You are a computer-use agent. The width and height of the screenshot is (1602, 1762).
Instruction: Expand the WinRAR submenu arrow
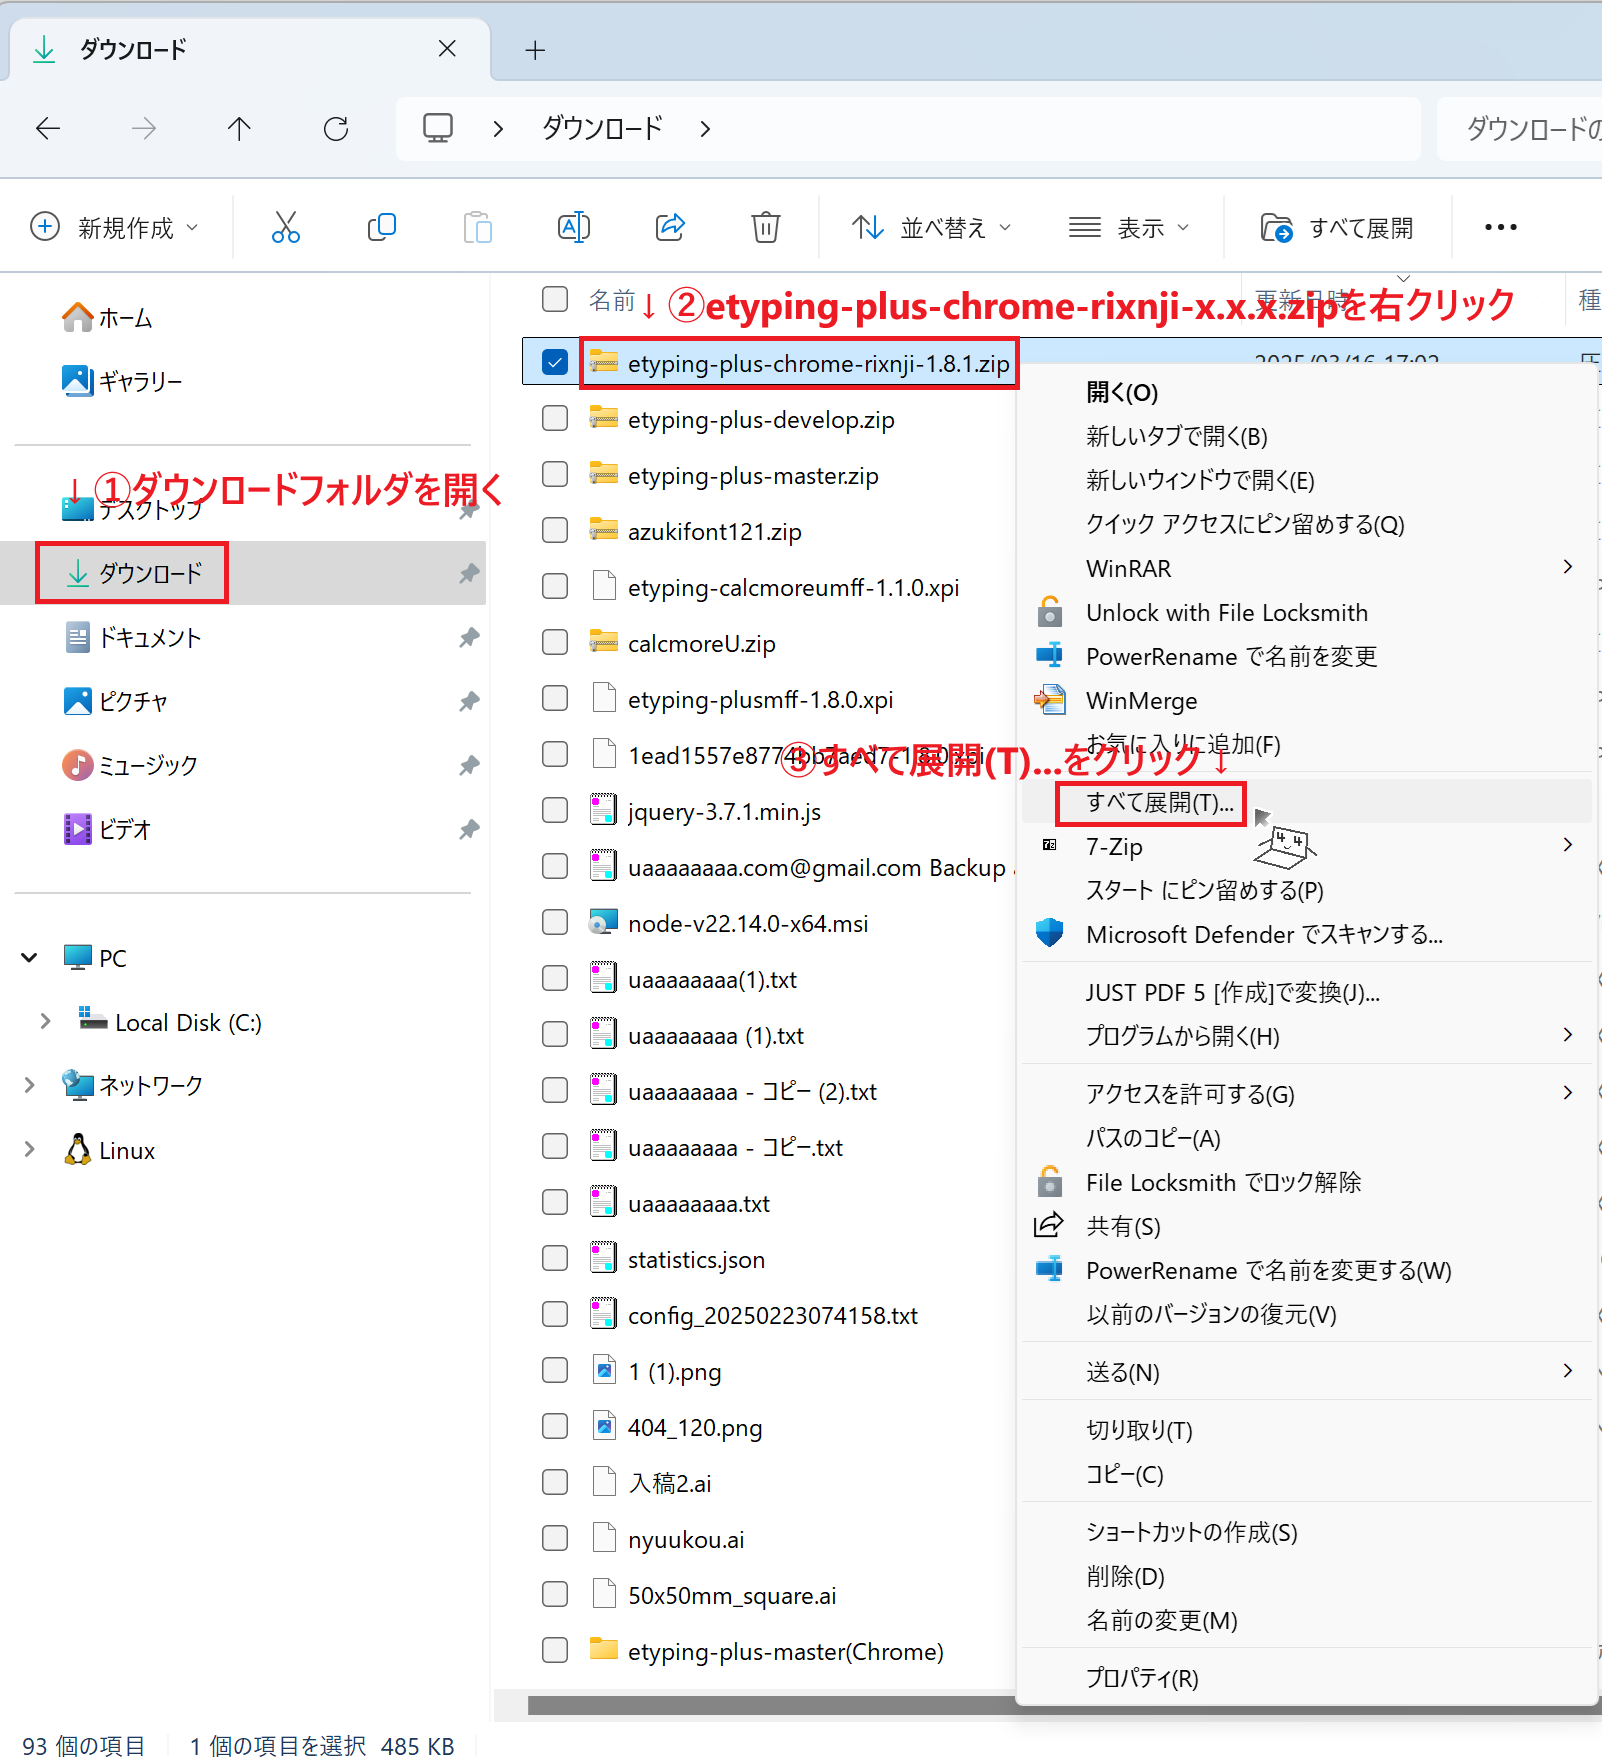(x=1567, y=567)
